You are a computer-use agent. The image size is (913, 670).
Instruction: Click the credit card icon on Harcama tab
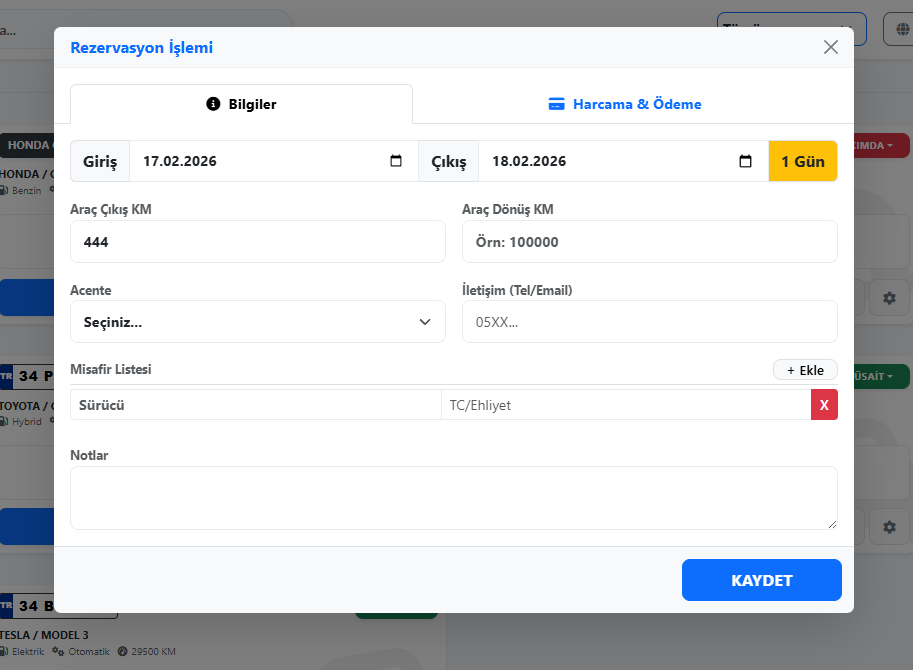557,104
